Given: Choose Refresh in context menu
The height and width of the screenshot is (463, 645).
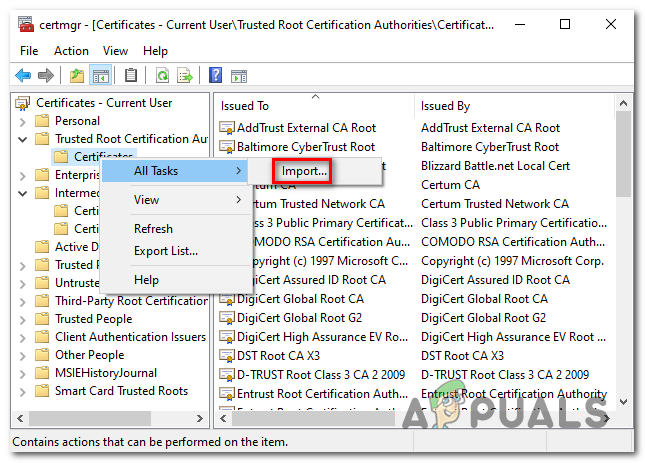Looking at the screenshot, I should (174, 229).
